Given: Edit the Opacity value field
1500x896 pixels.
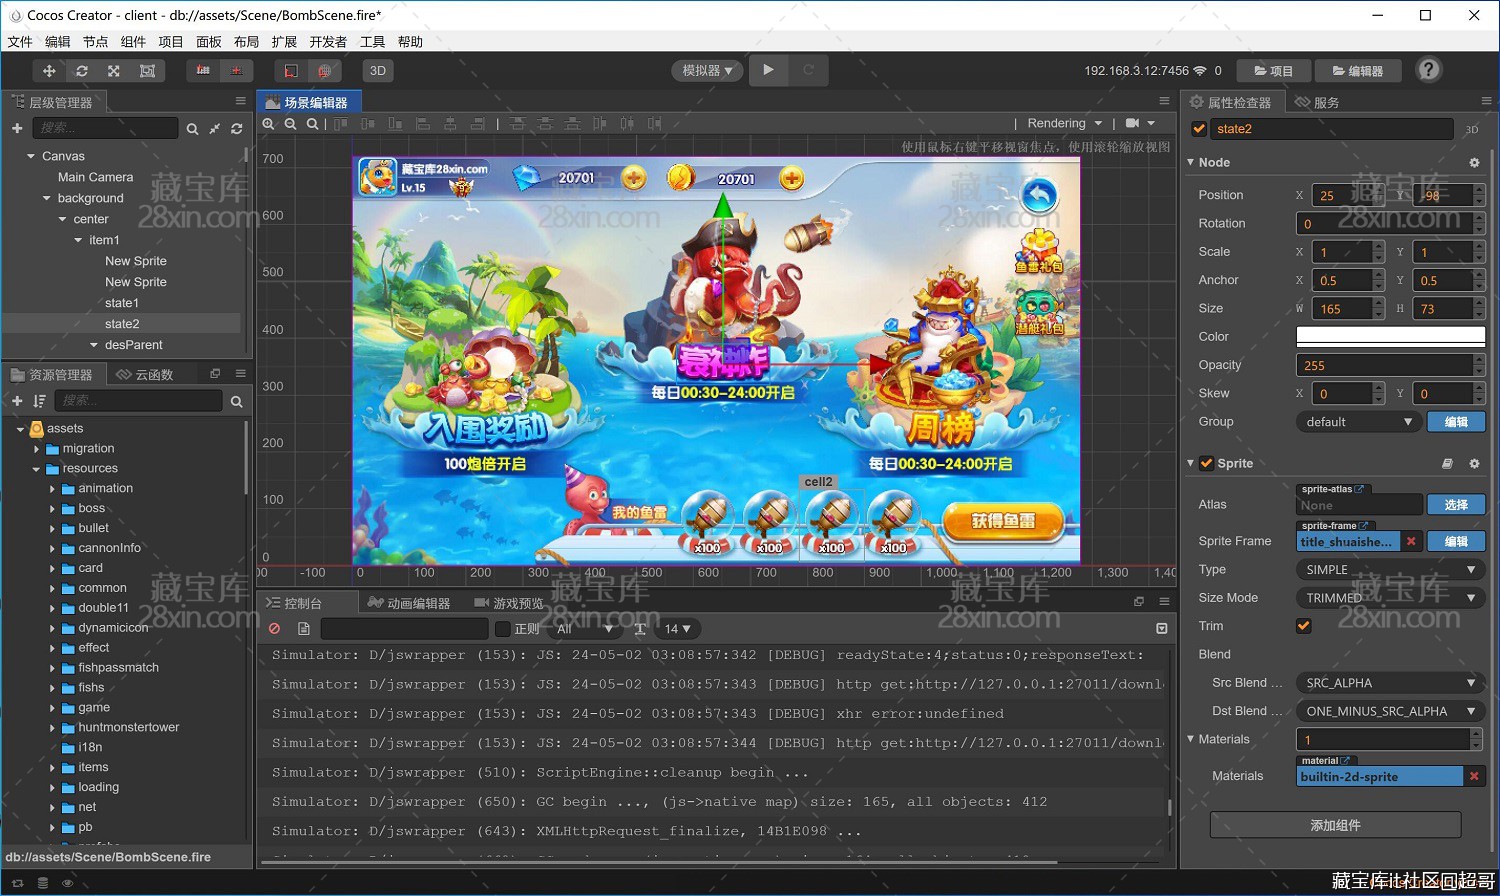Looking at the screenshot, I should point(1384,366).
